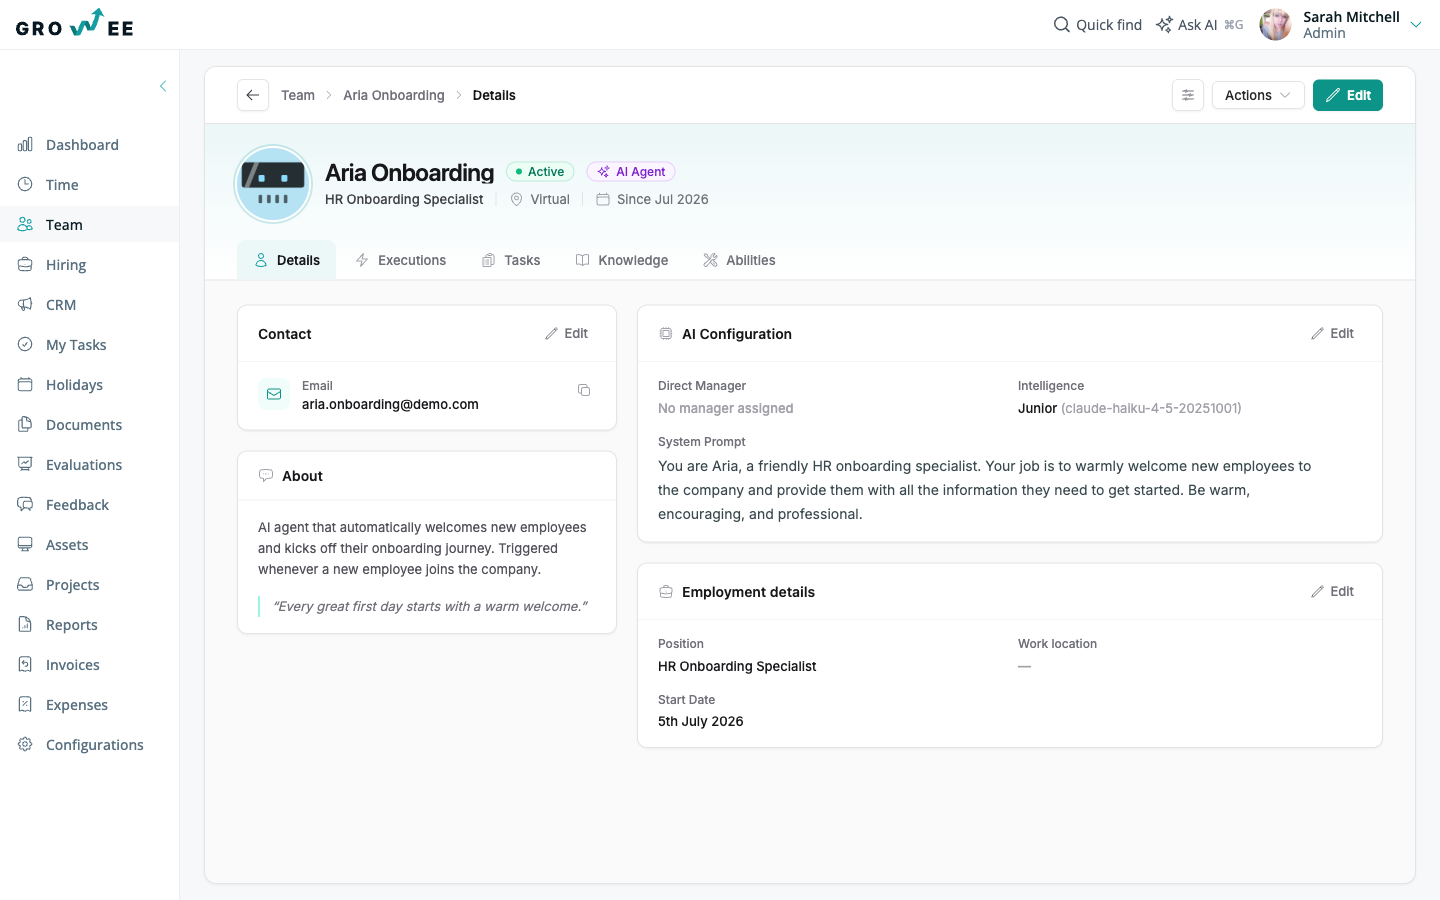Open the Abilities tab
Screen dimensions: 1440x900
tap(739, 260)
